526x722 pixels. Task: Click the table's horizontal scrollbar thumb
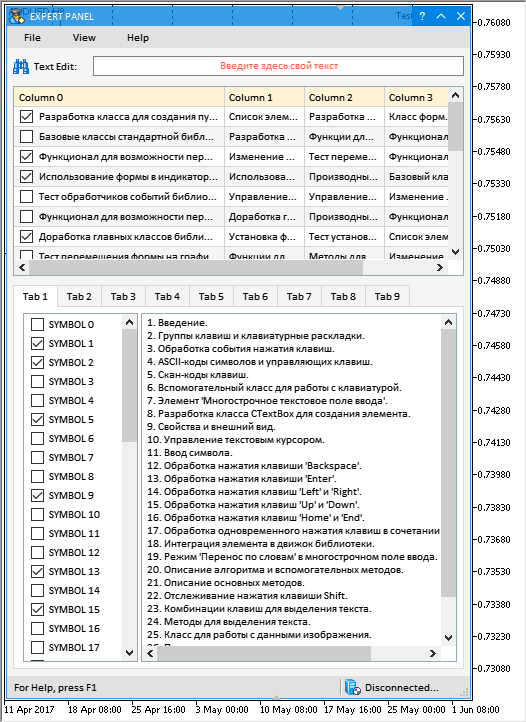196,267
